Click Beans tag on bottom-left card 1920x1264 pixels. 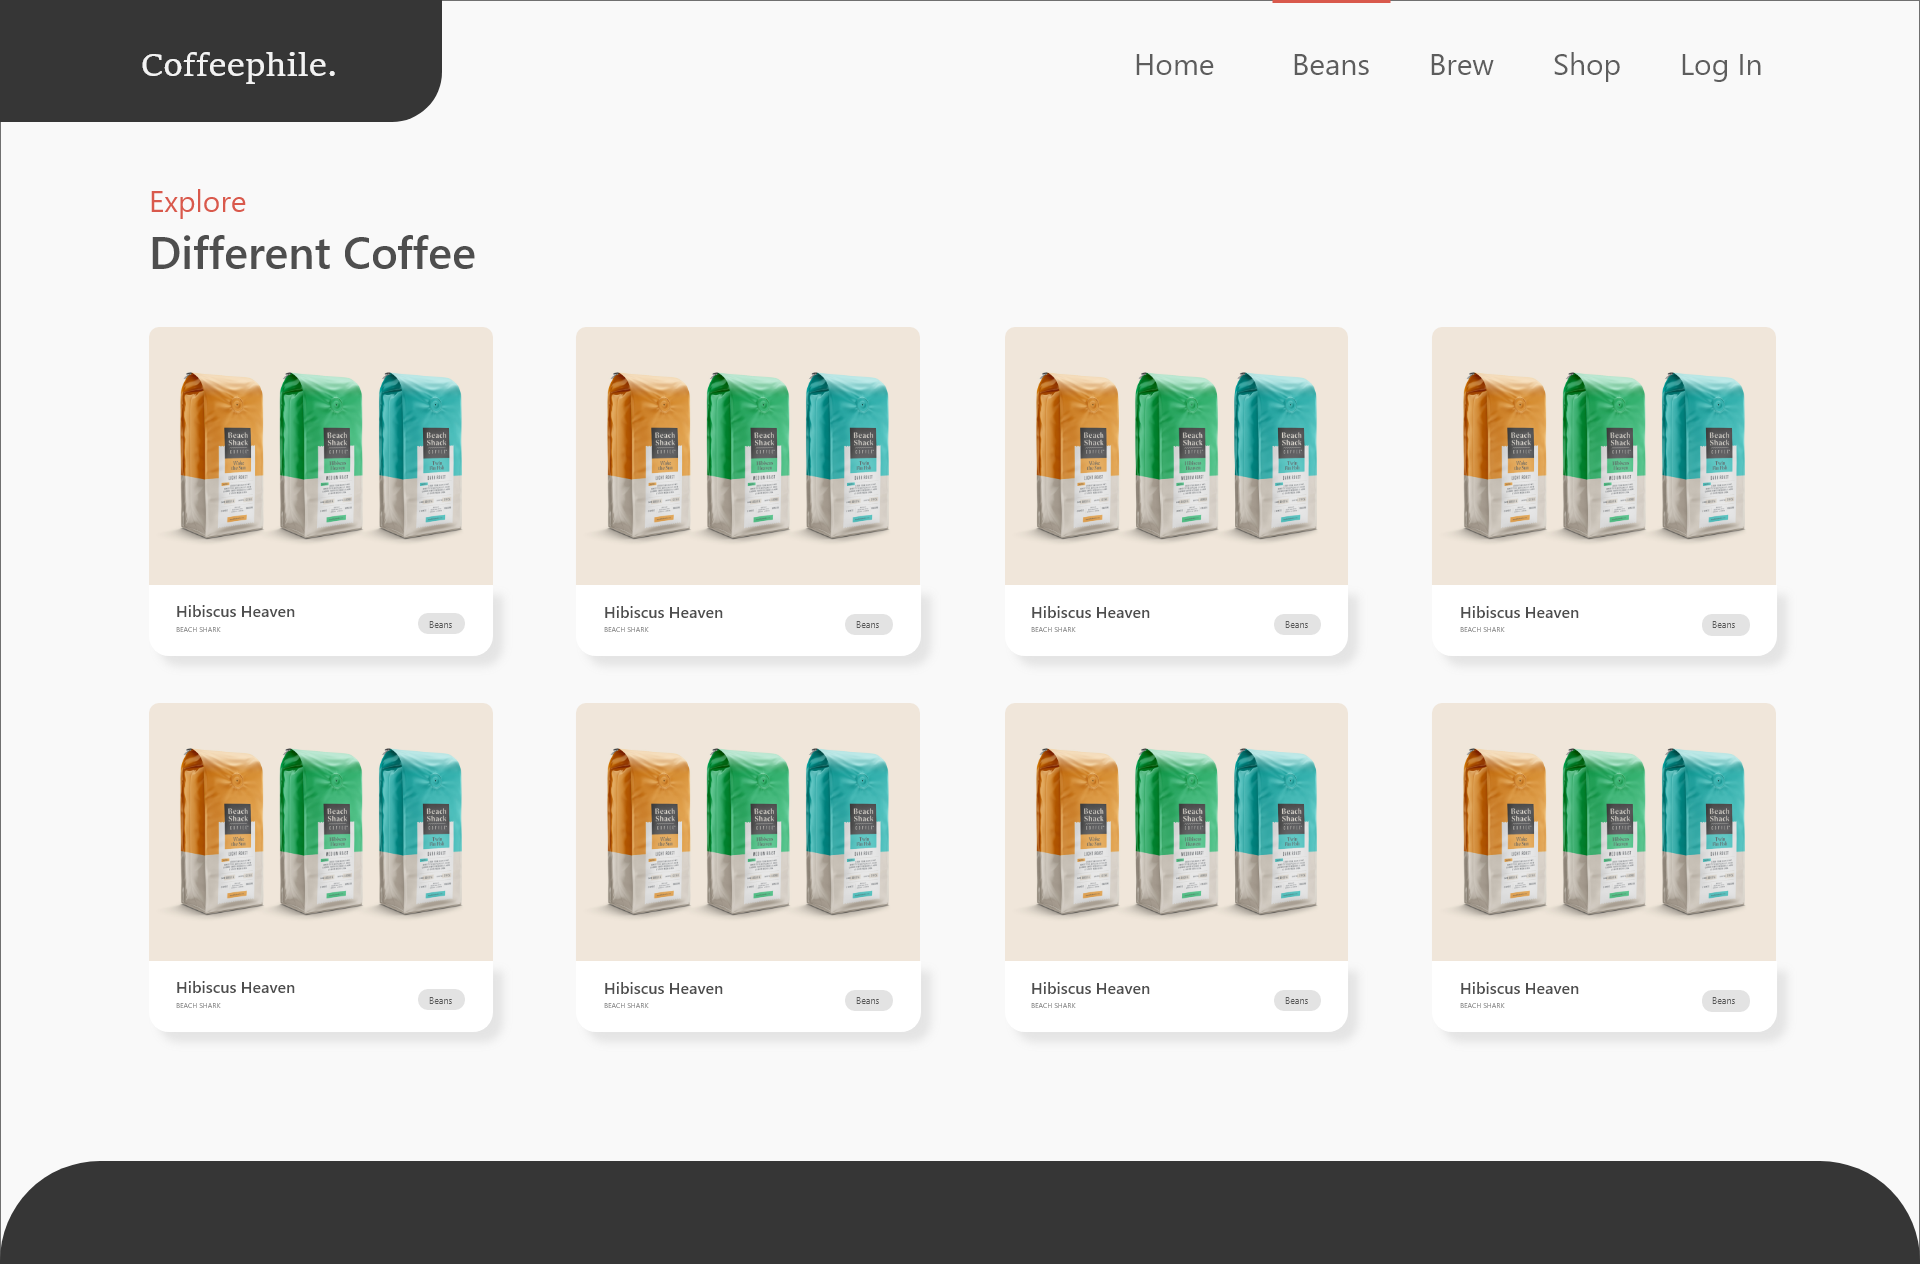(x=440, y=1000)
